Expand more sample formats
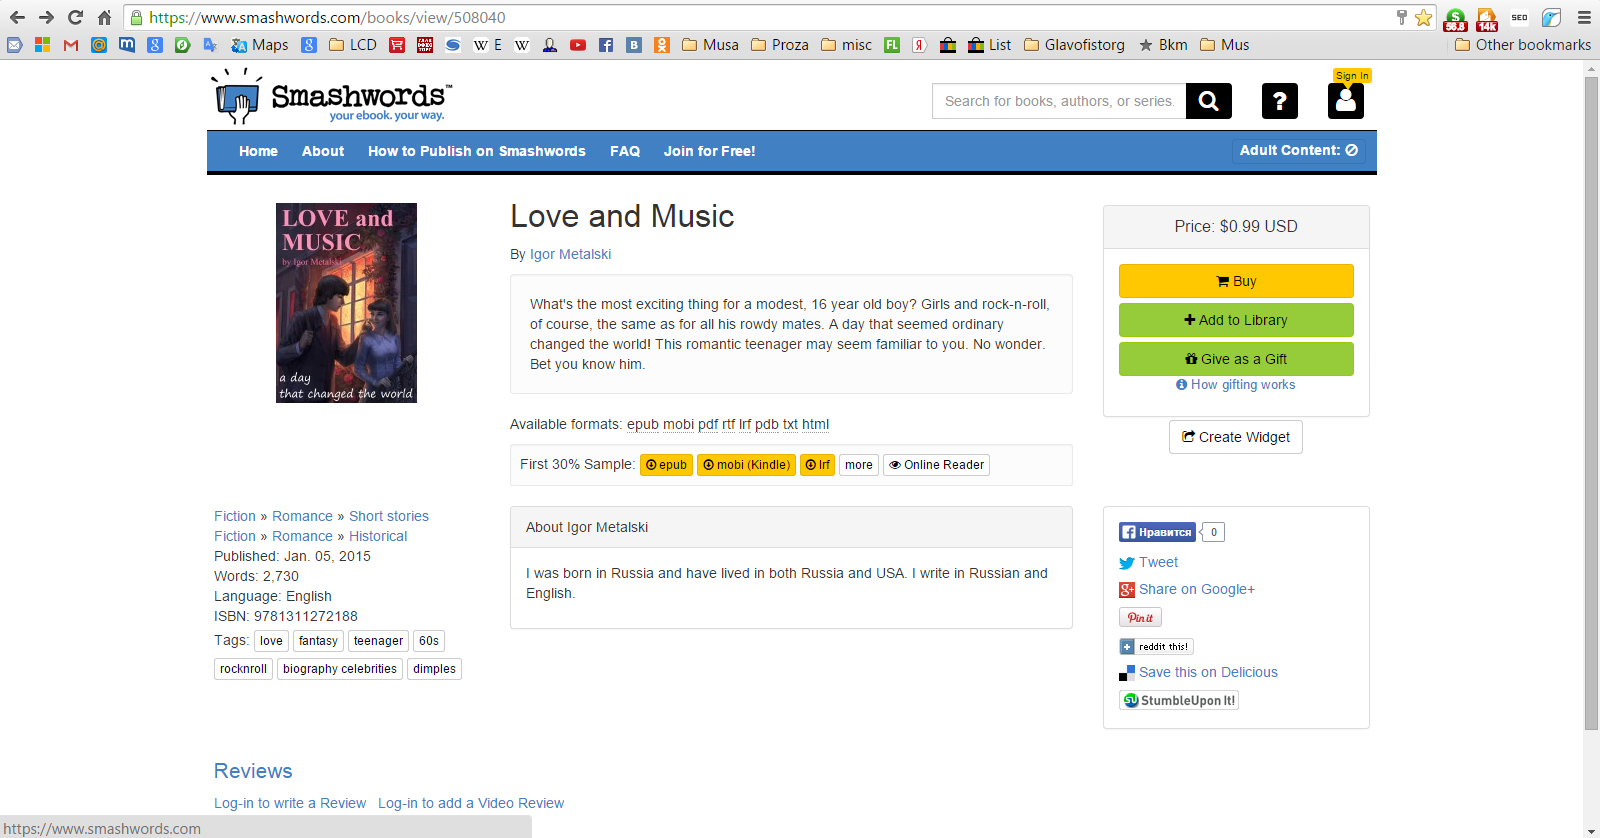 tap(859, 465)
